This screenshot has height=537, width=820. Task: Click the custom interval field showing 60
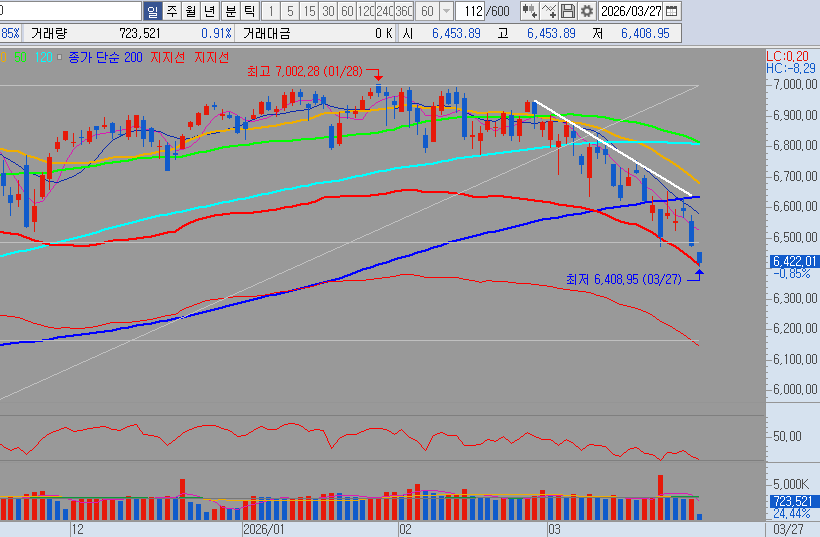pos(428,11)
